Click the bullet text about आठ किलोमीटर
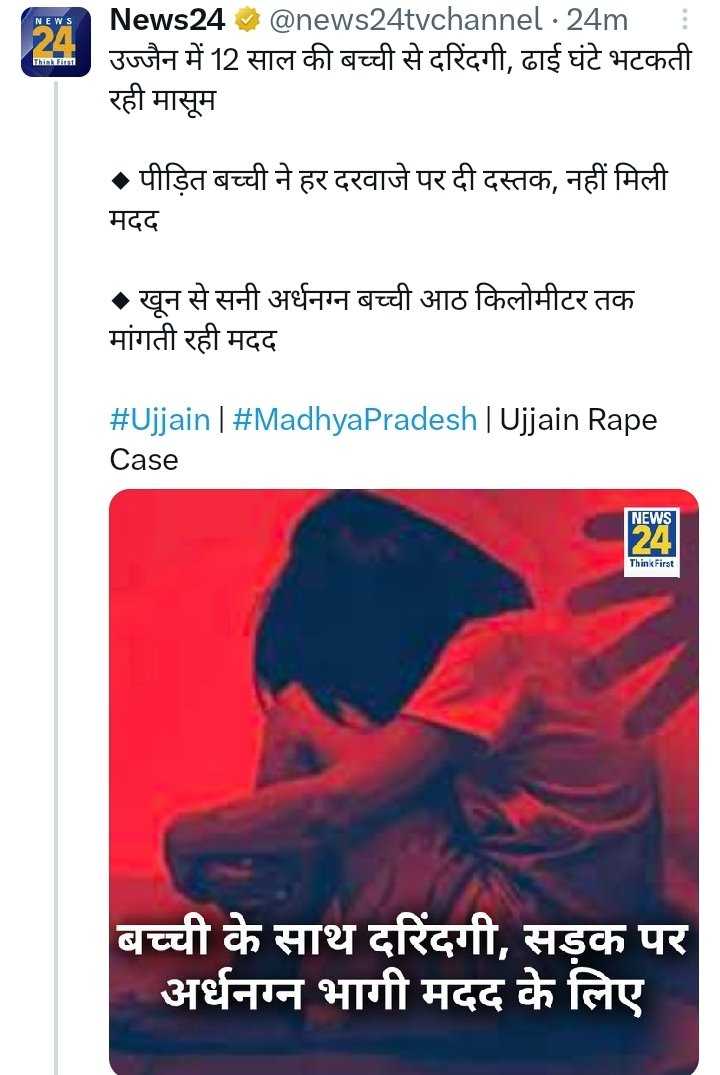Screen dimensions: 720x1075 click(x=372, y=319)
